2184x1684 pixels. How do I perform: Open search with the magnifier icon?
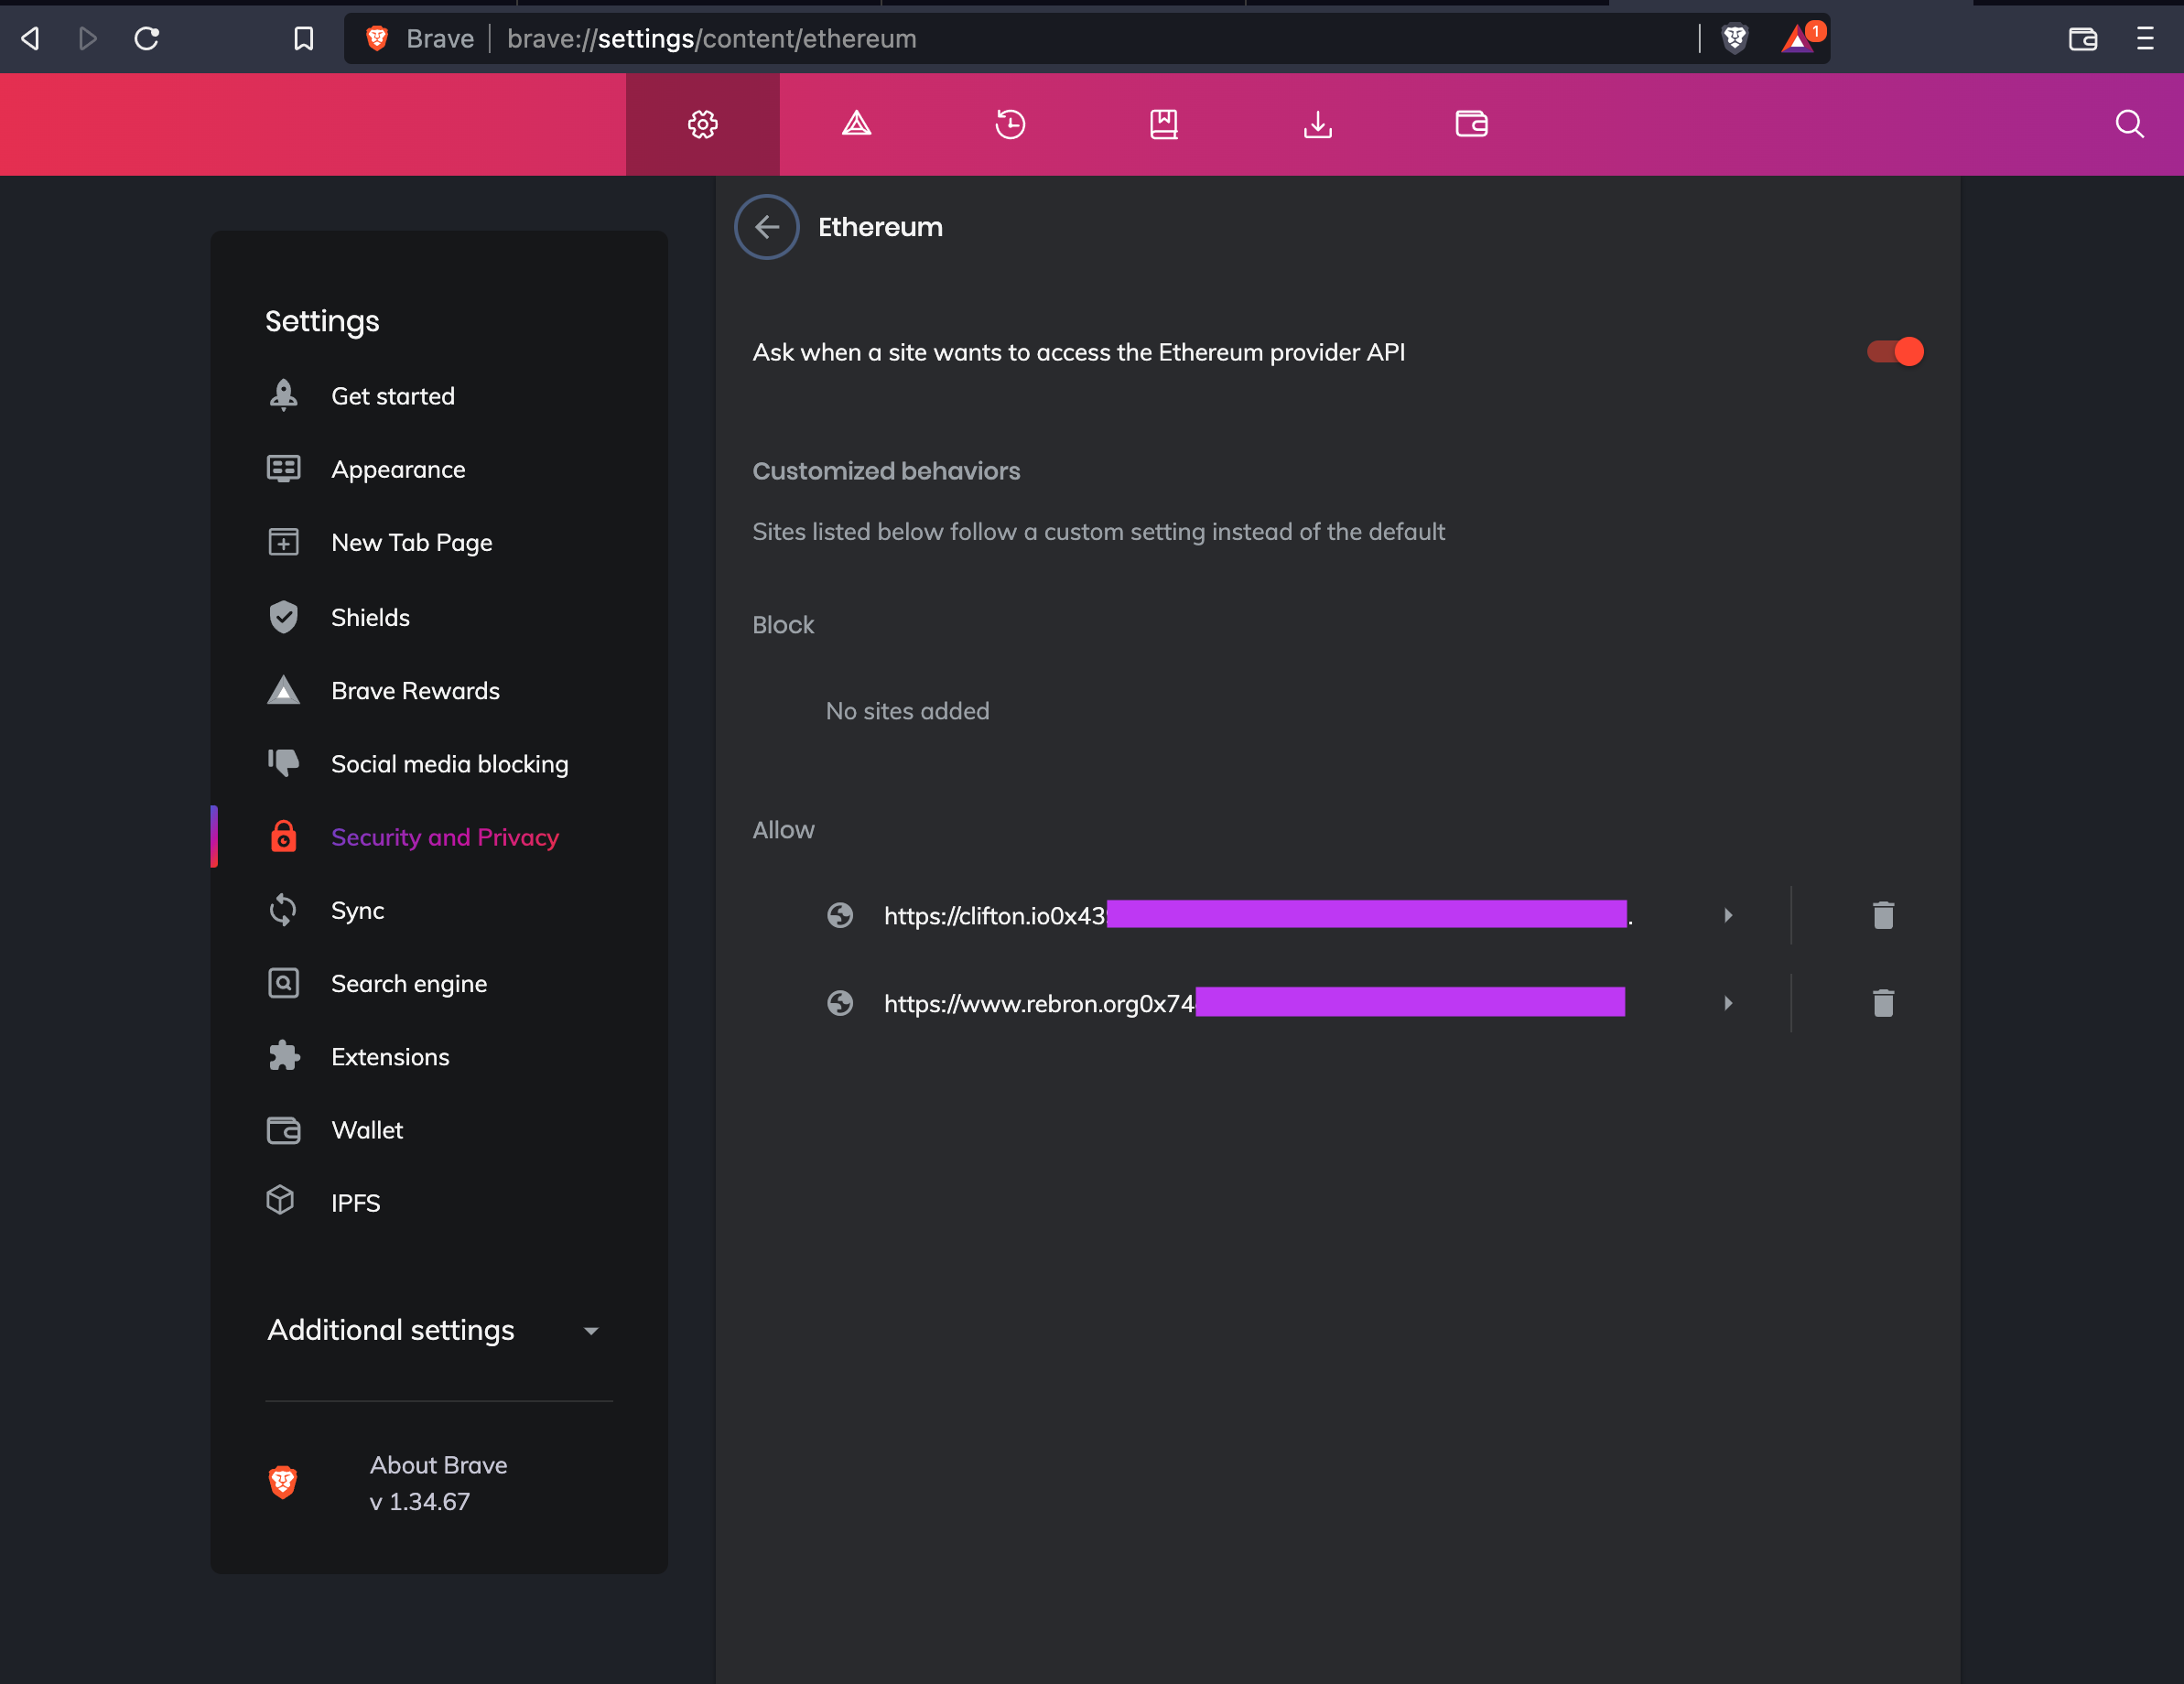(2128, 124)
